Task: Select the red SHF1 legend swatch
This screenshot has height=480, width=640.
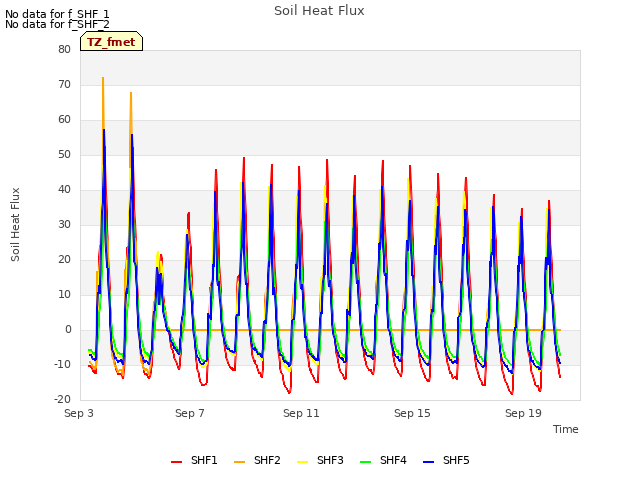Action: [176, 462]
